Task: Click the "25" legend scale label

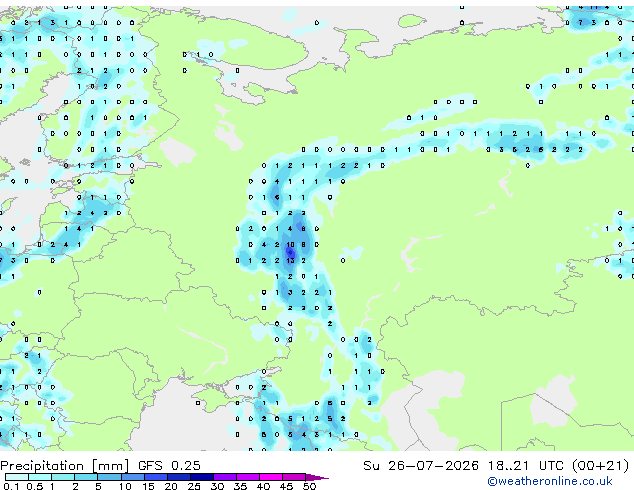Action: click(x=194, y=486)
